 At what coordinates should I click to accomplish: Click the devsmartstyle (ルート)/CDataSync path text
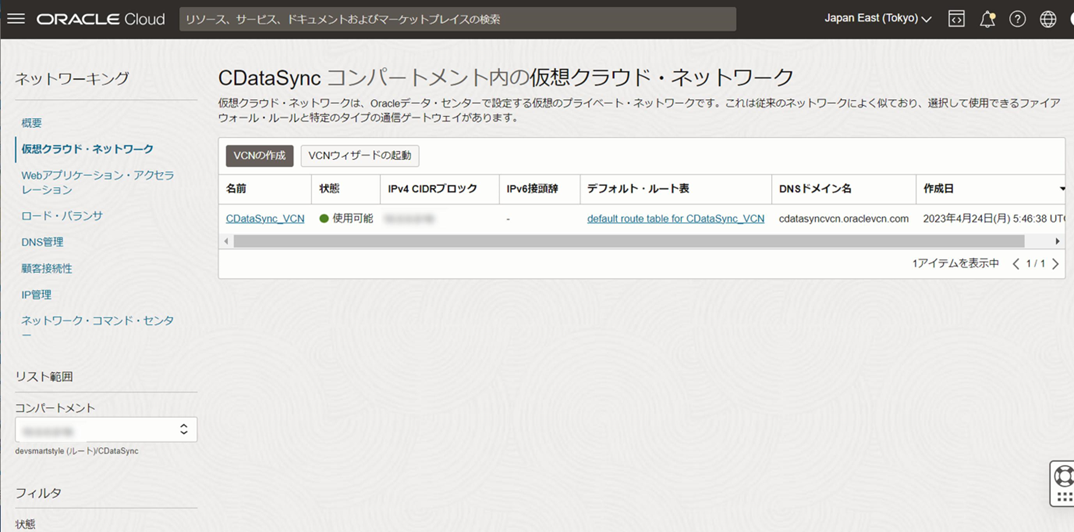[77, 452]
